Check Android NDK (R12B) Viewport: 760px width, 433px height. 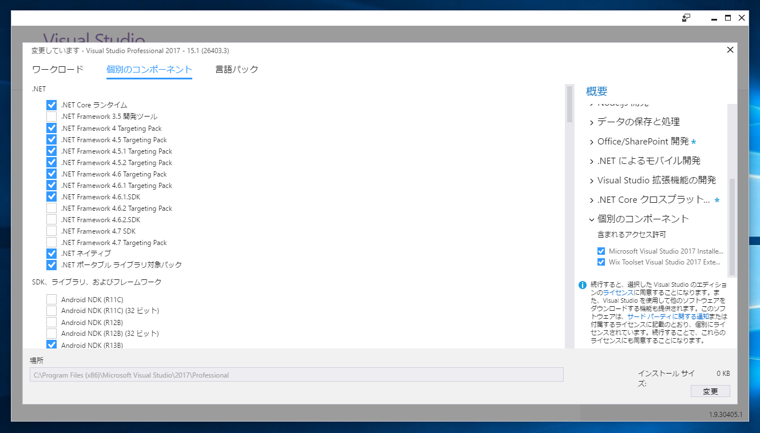pyautogui.click(x=51, y=322)
